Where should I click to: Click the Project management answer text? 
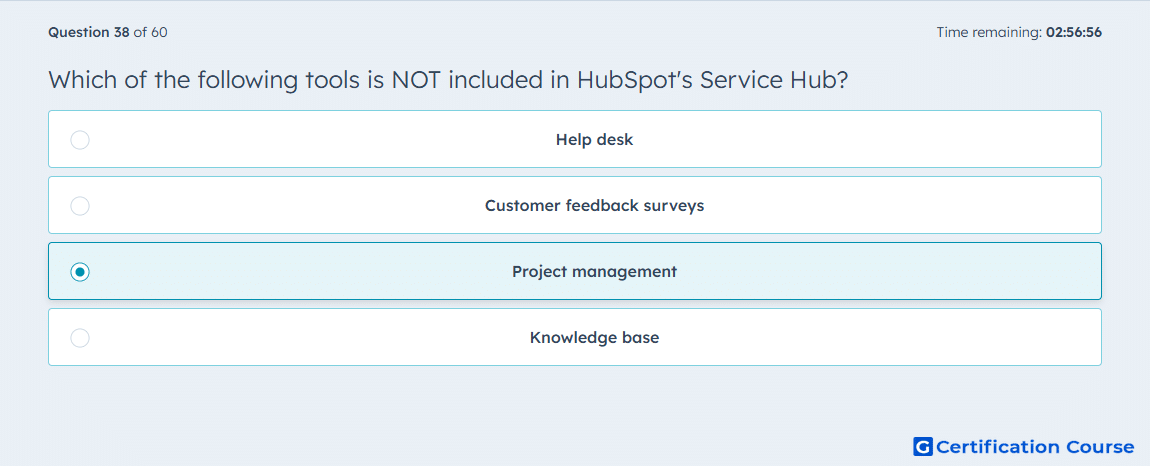594,272
